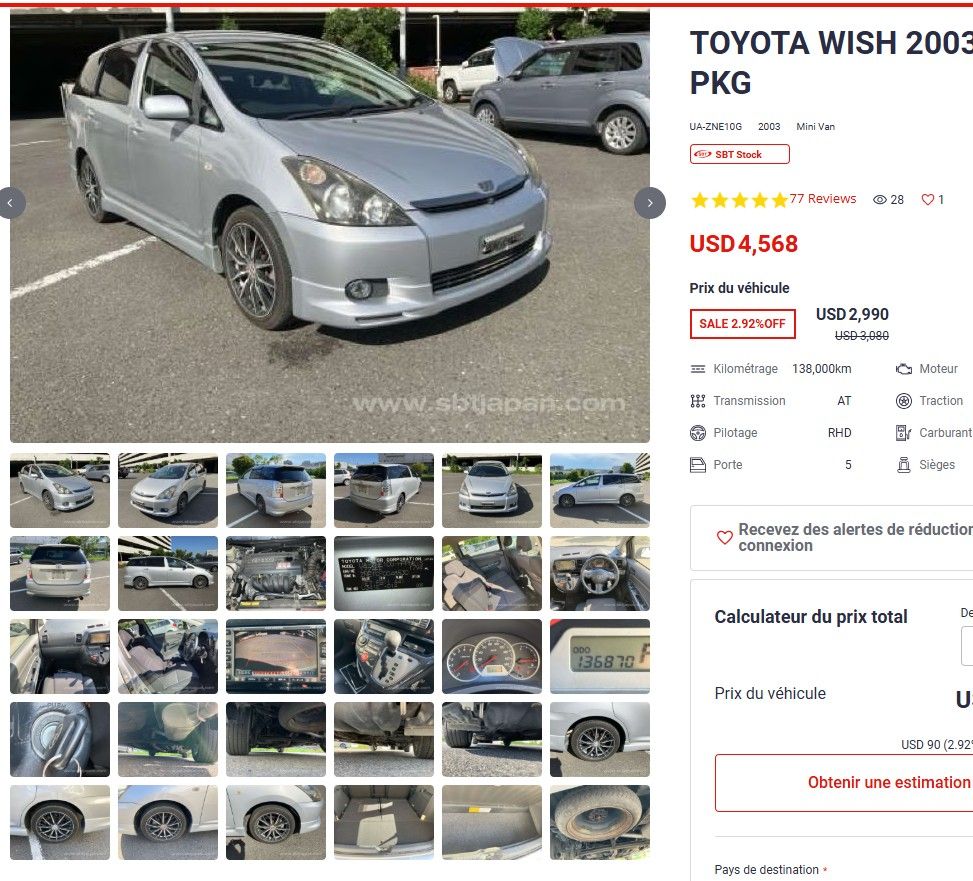
Task: Click the Sièges seat icon
Action: [x=904, y=465]
